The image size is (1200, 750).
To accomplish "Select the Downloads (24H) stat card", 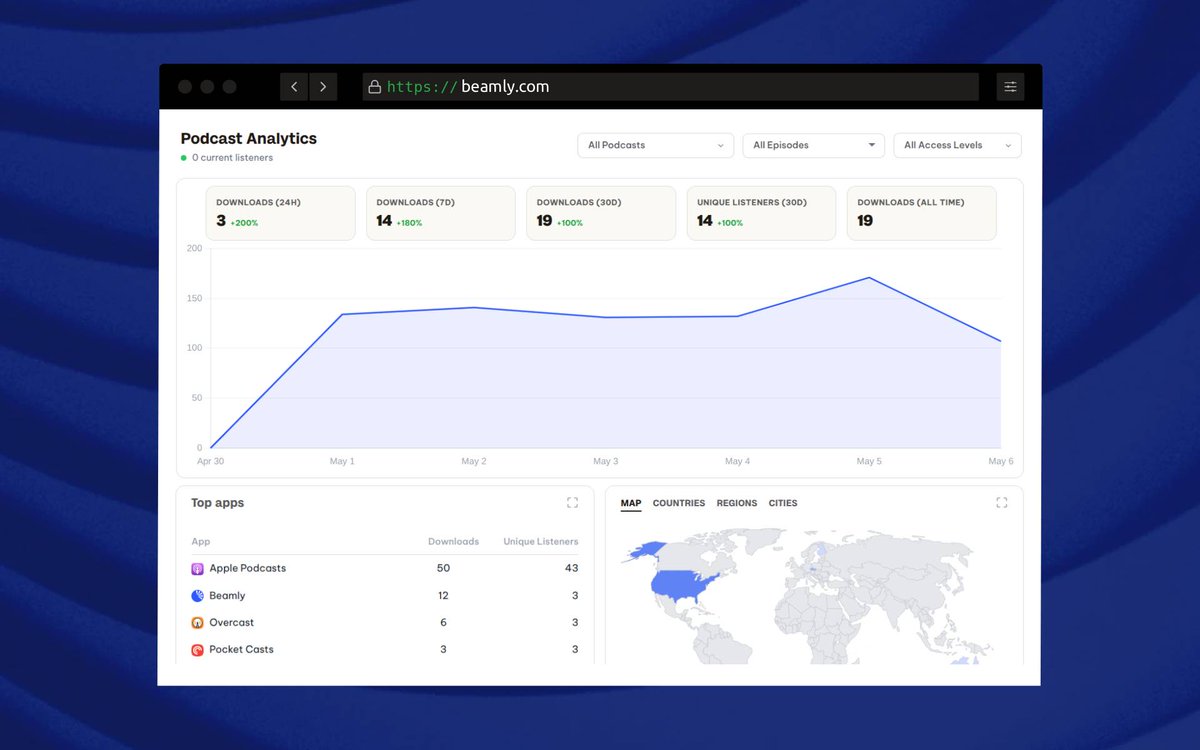I will coord(281,213).
